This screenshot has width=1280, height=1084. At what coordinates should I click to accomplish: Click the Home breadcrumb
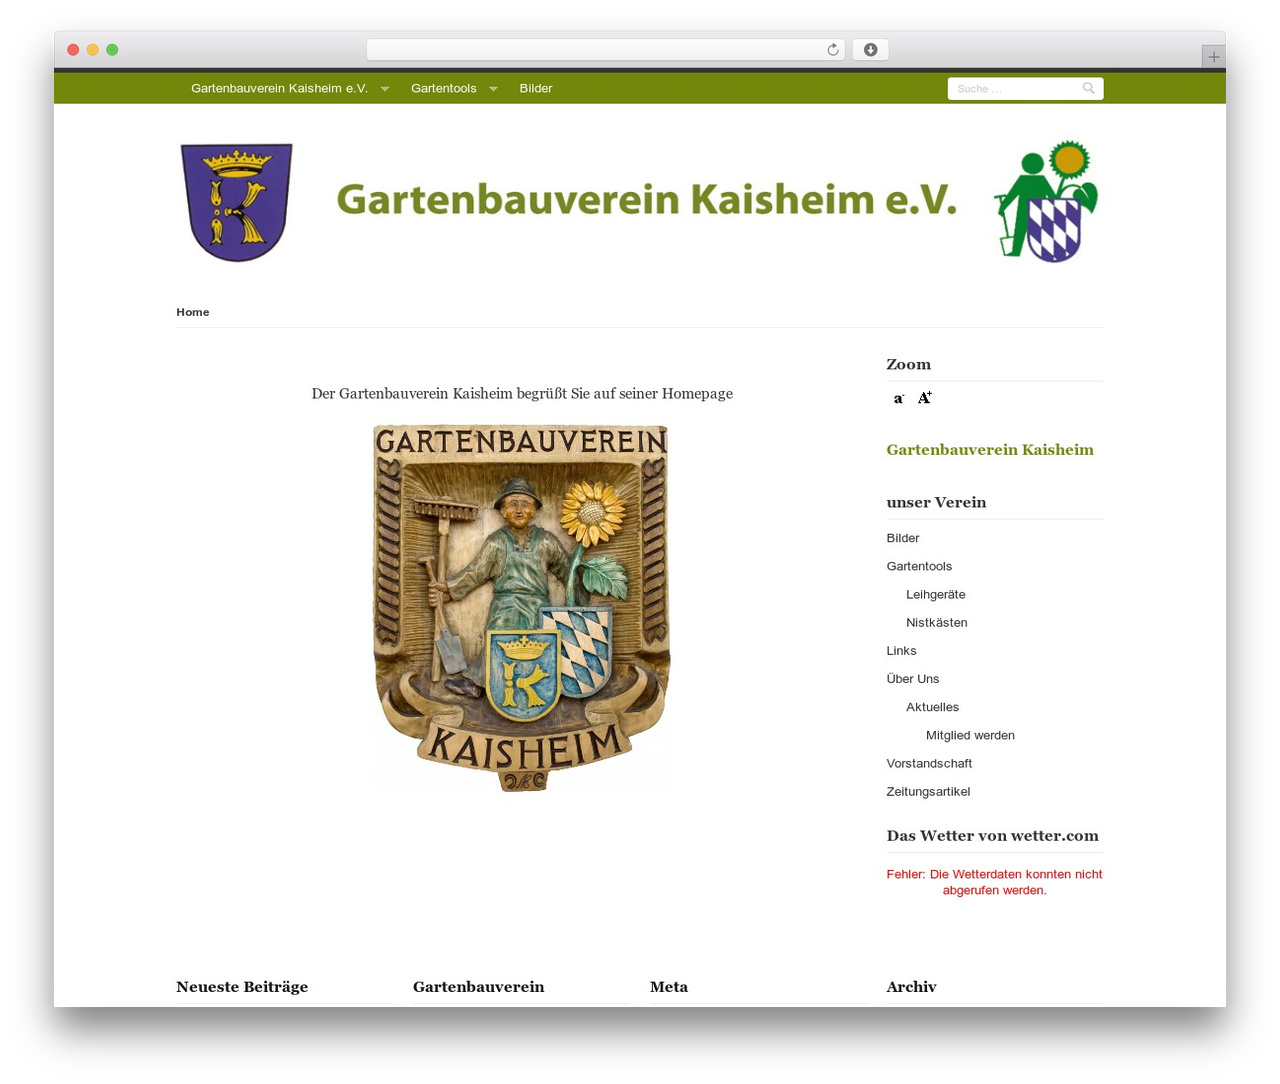click(193, 312)
